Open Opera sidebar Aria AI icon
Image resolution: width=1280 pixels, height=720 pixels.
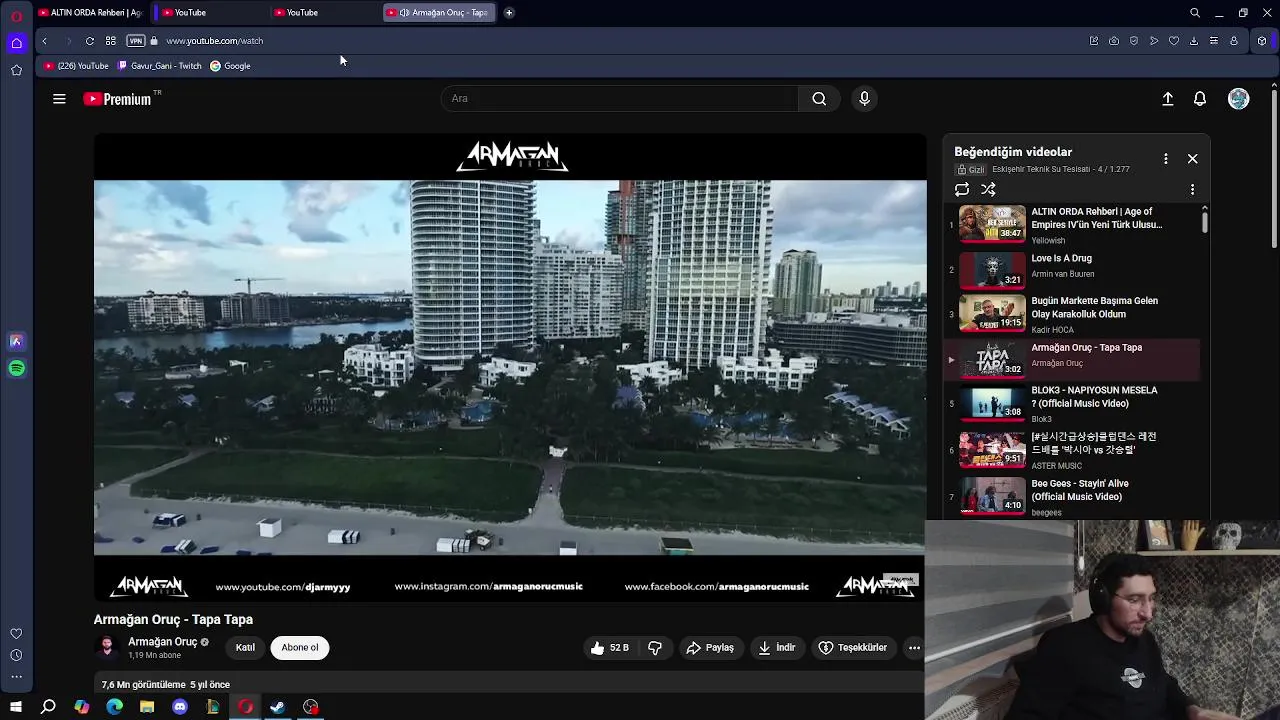point(16,342)
